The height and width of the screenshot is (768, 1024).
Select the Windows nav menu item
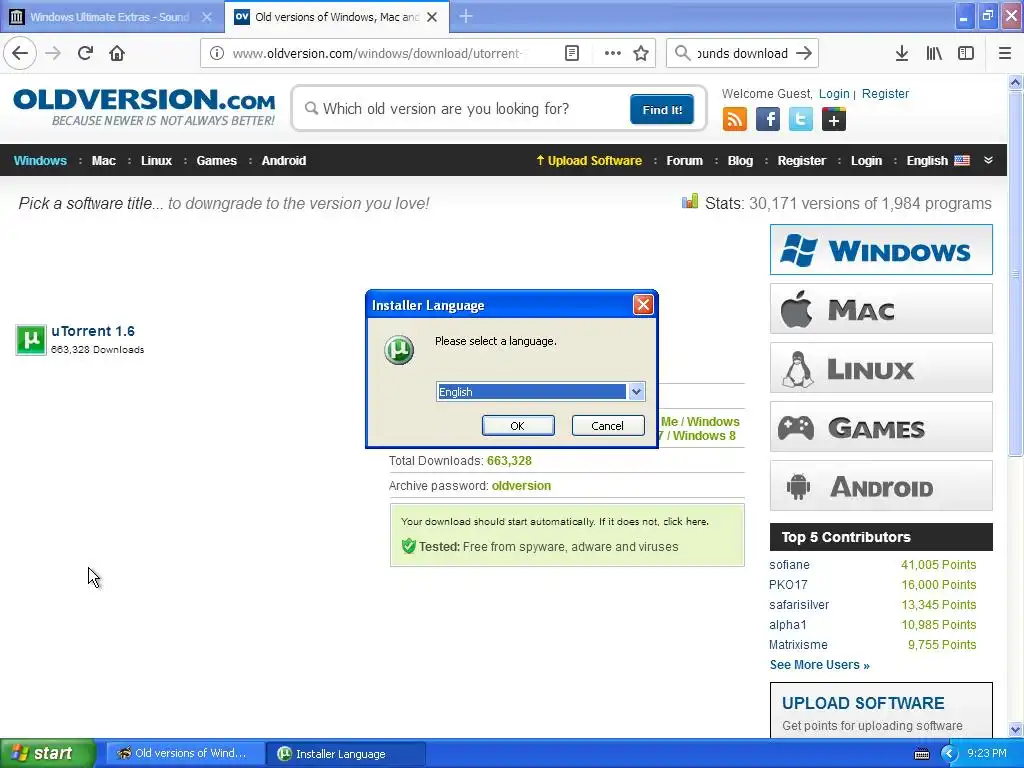coord(40,161)
